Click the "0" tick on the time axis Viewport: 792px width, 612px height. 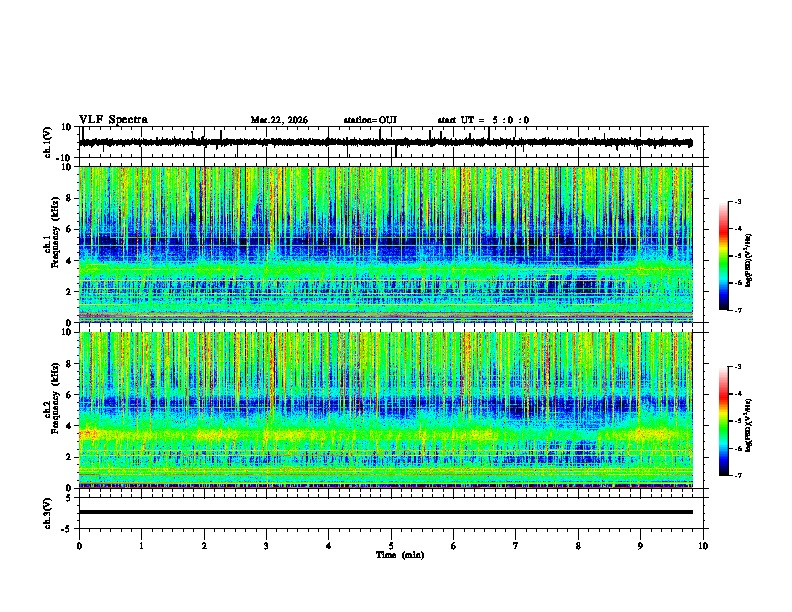(x=79, y=546)
